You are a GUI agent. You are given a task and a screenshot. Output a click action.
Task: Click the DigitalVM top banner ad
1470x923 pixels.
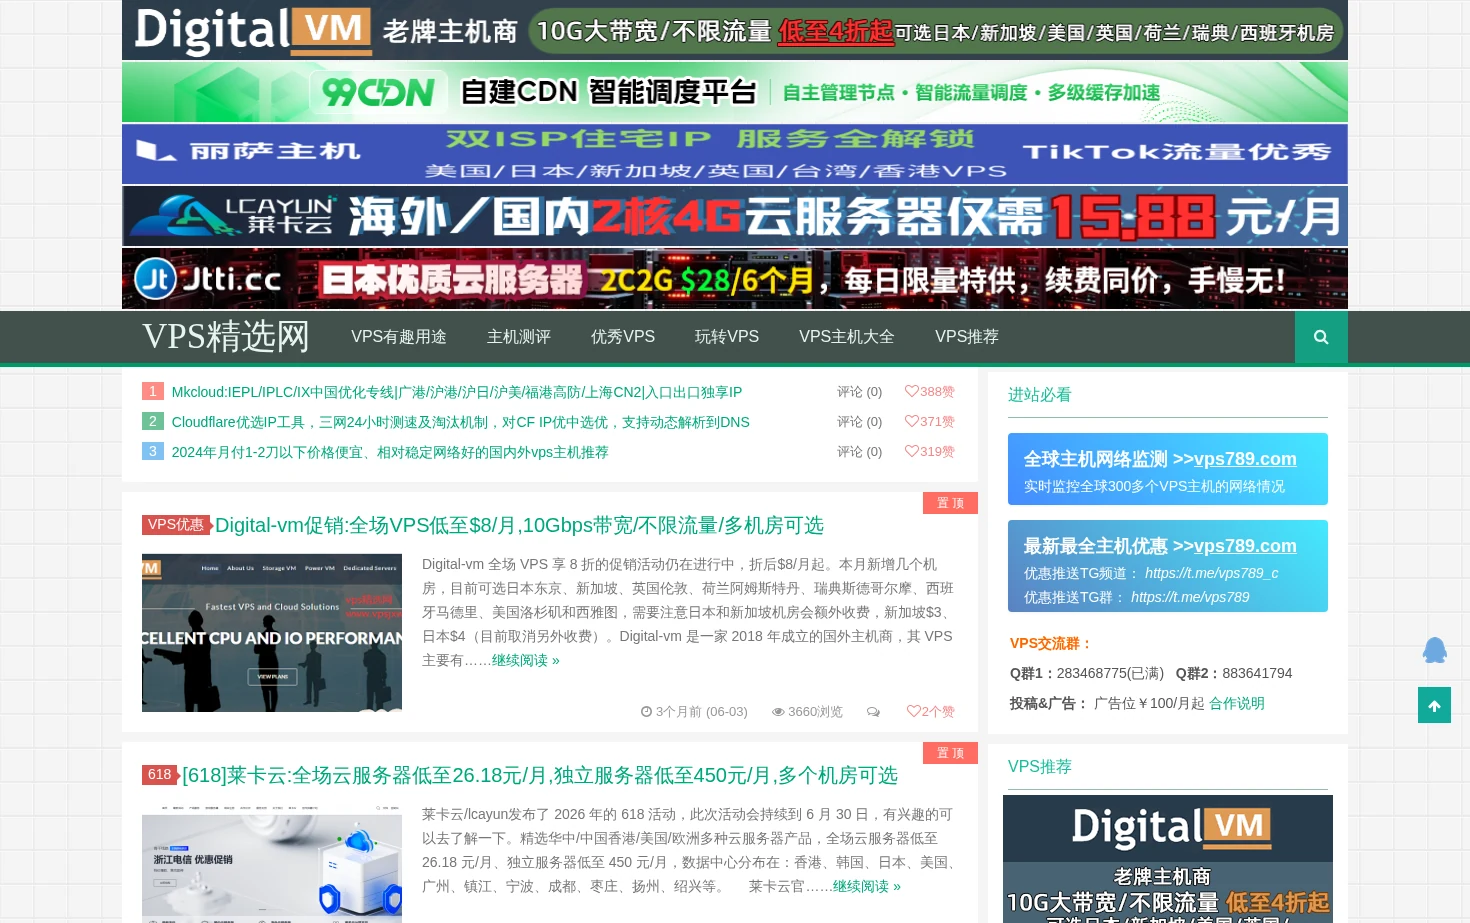click(735, 30)
